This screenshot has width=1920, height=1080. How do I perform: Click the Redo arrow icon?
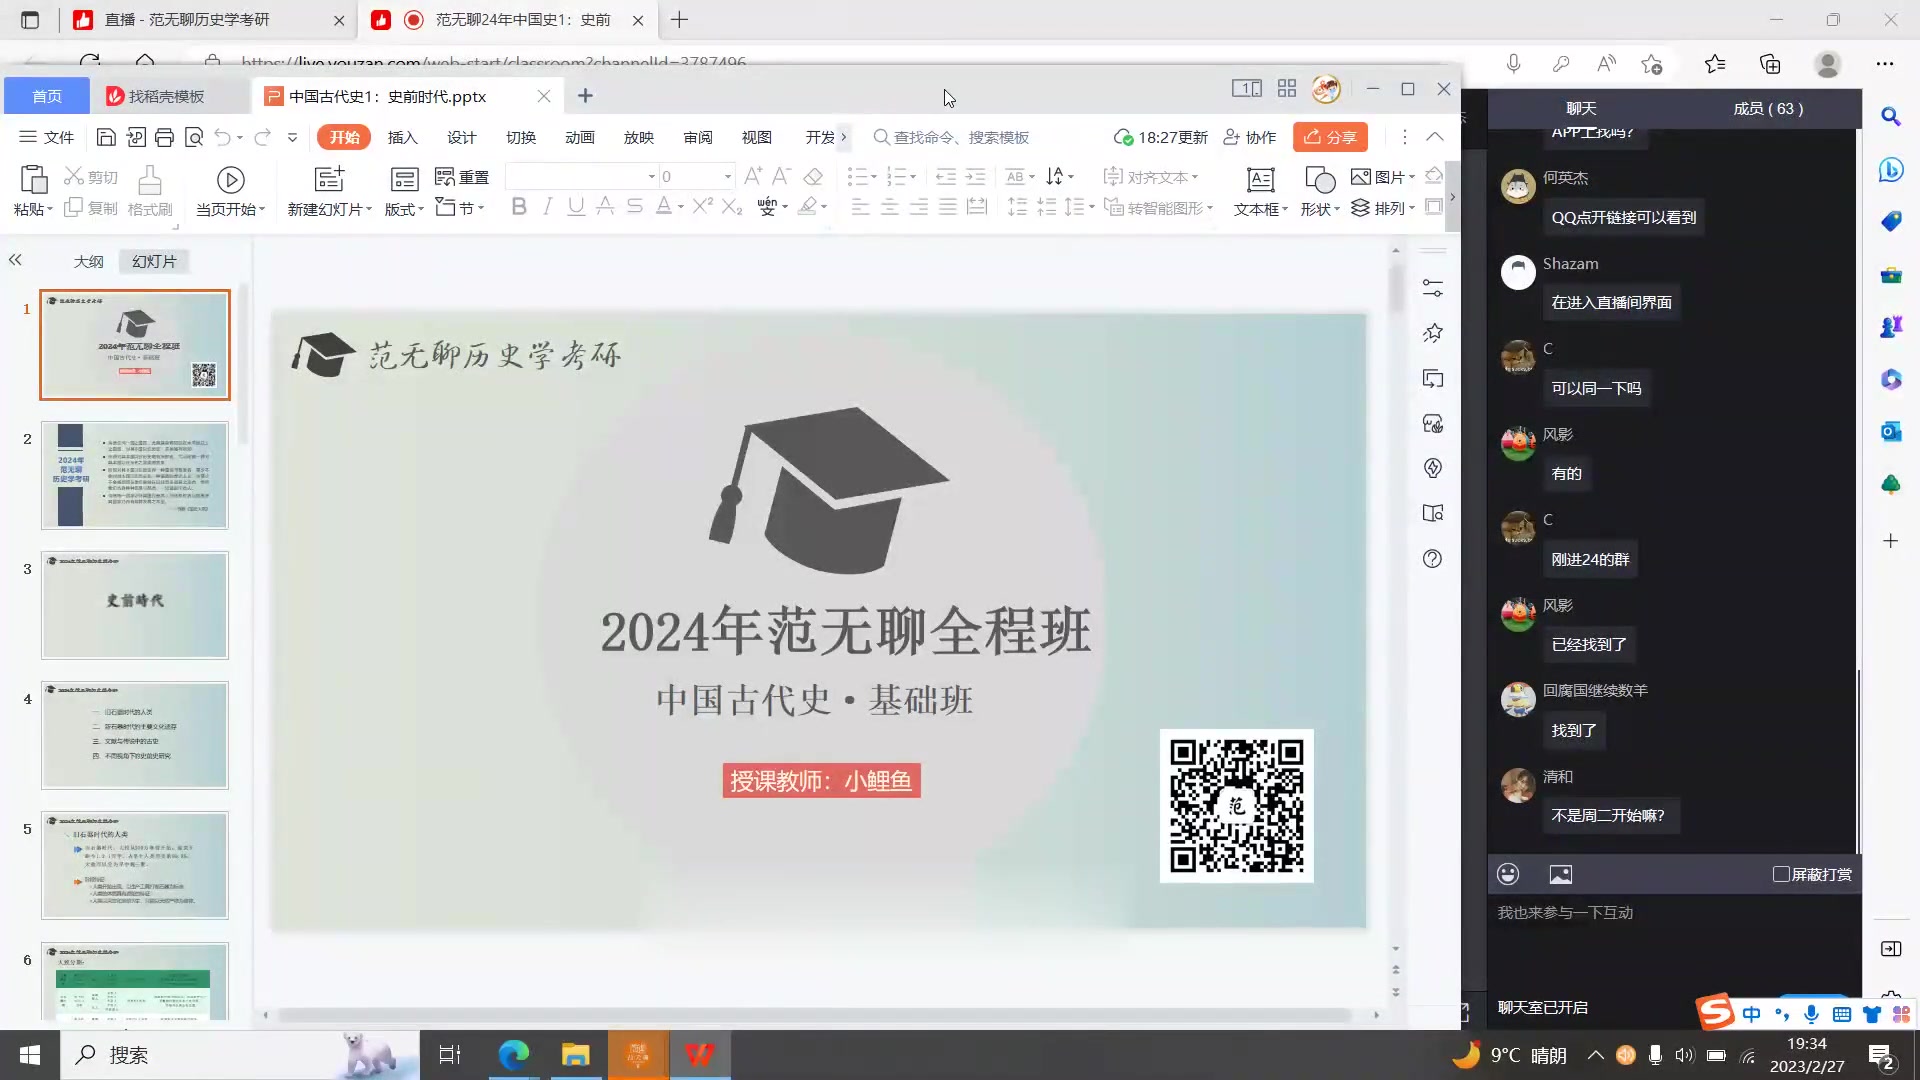click(263, 137)
